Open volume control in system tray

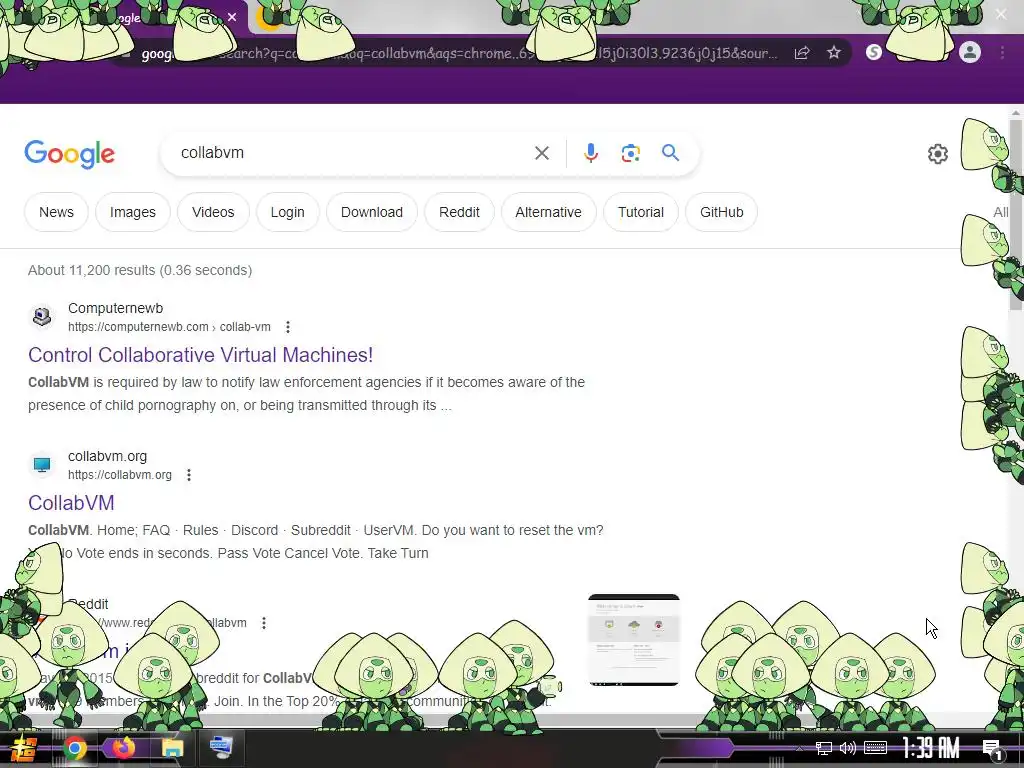pyautogui.click(x=848, y=748)
